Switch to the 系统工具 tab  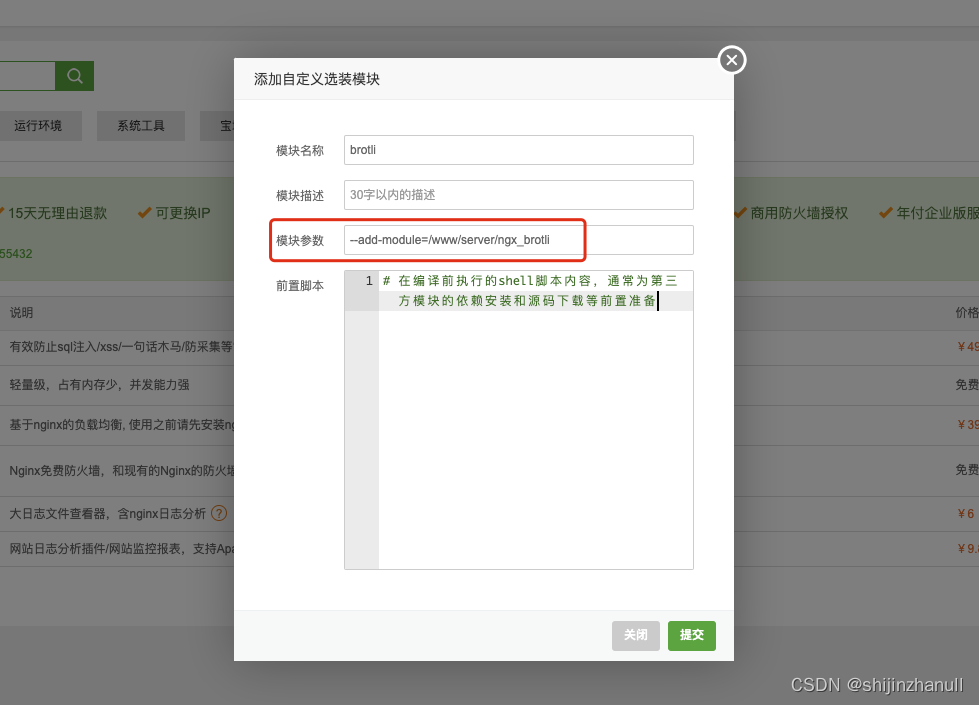click(x=140, y=125)
